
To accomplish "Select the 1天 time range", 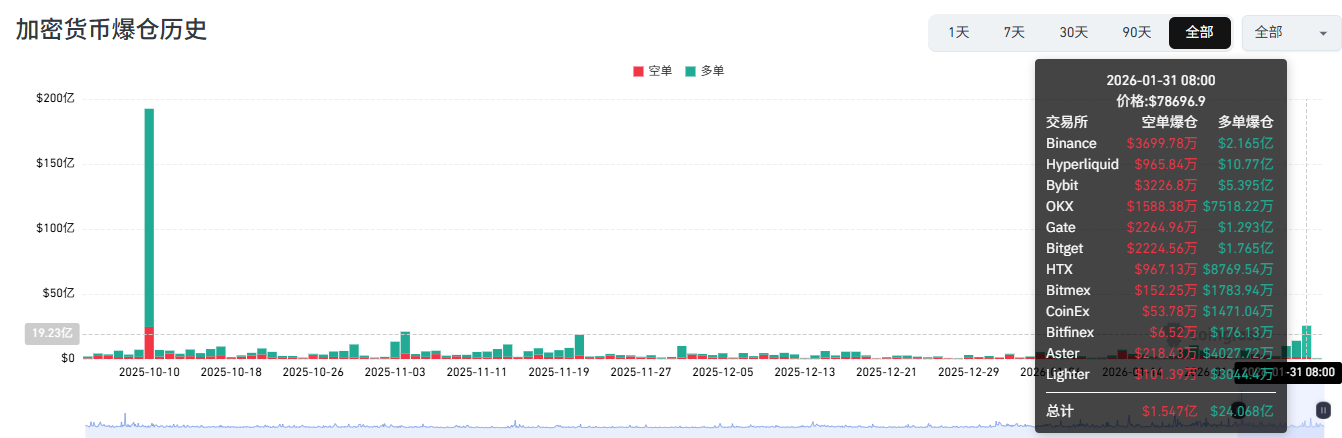I will 959,32.
